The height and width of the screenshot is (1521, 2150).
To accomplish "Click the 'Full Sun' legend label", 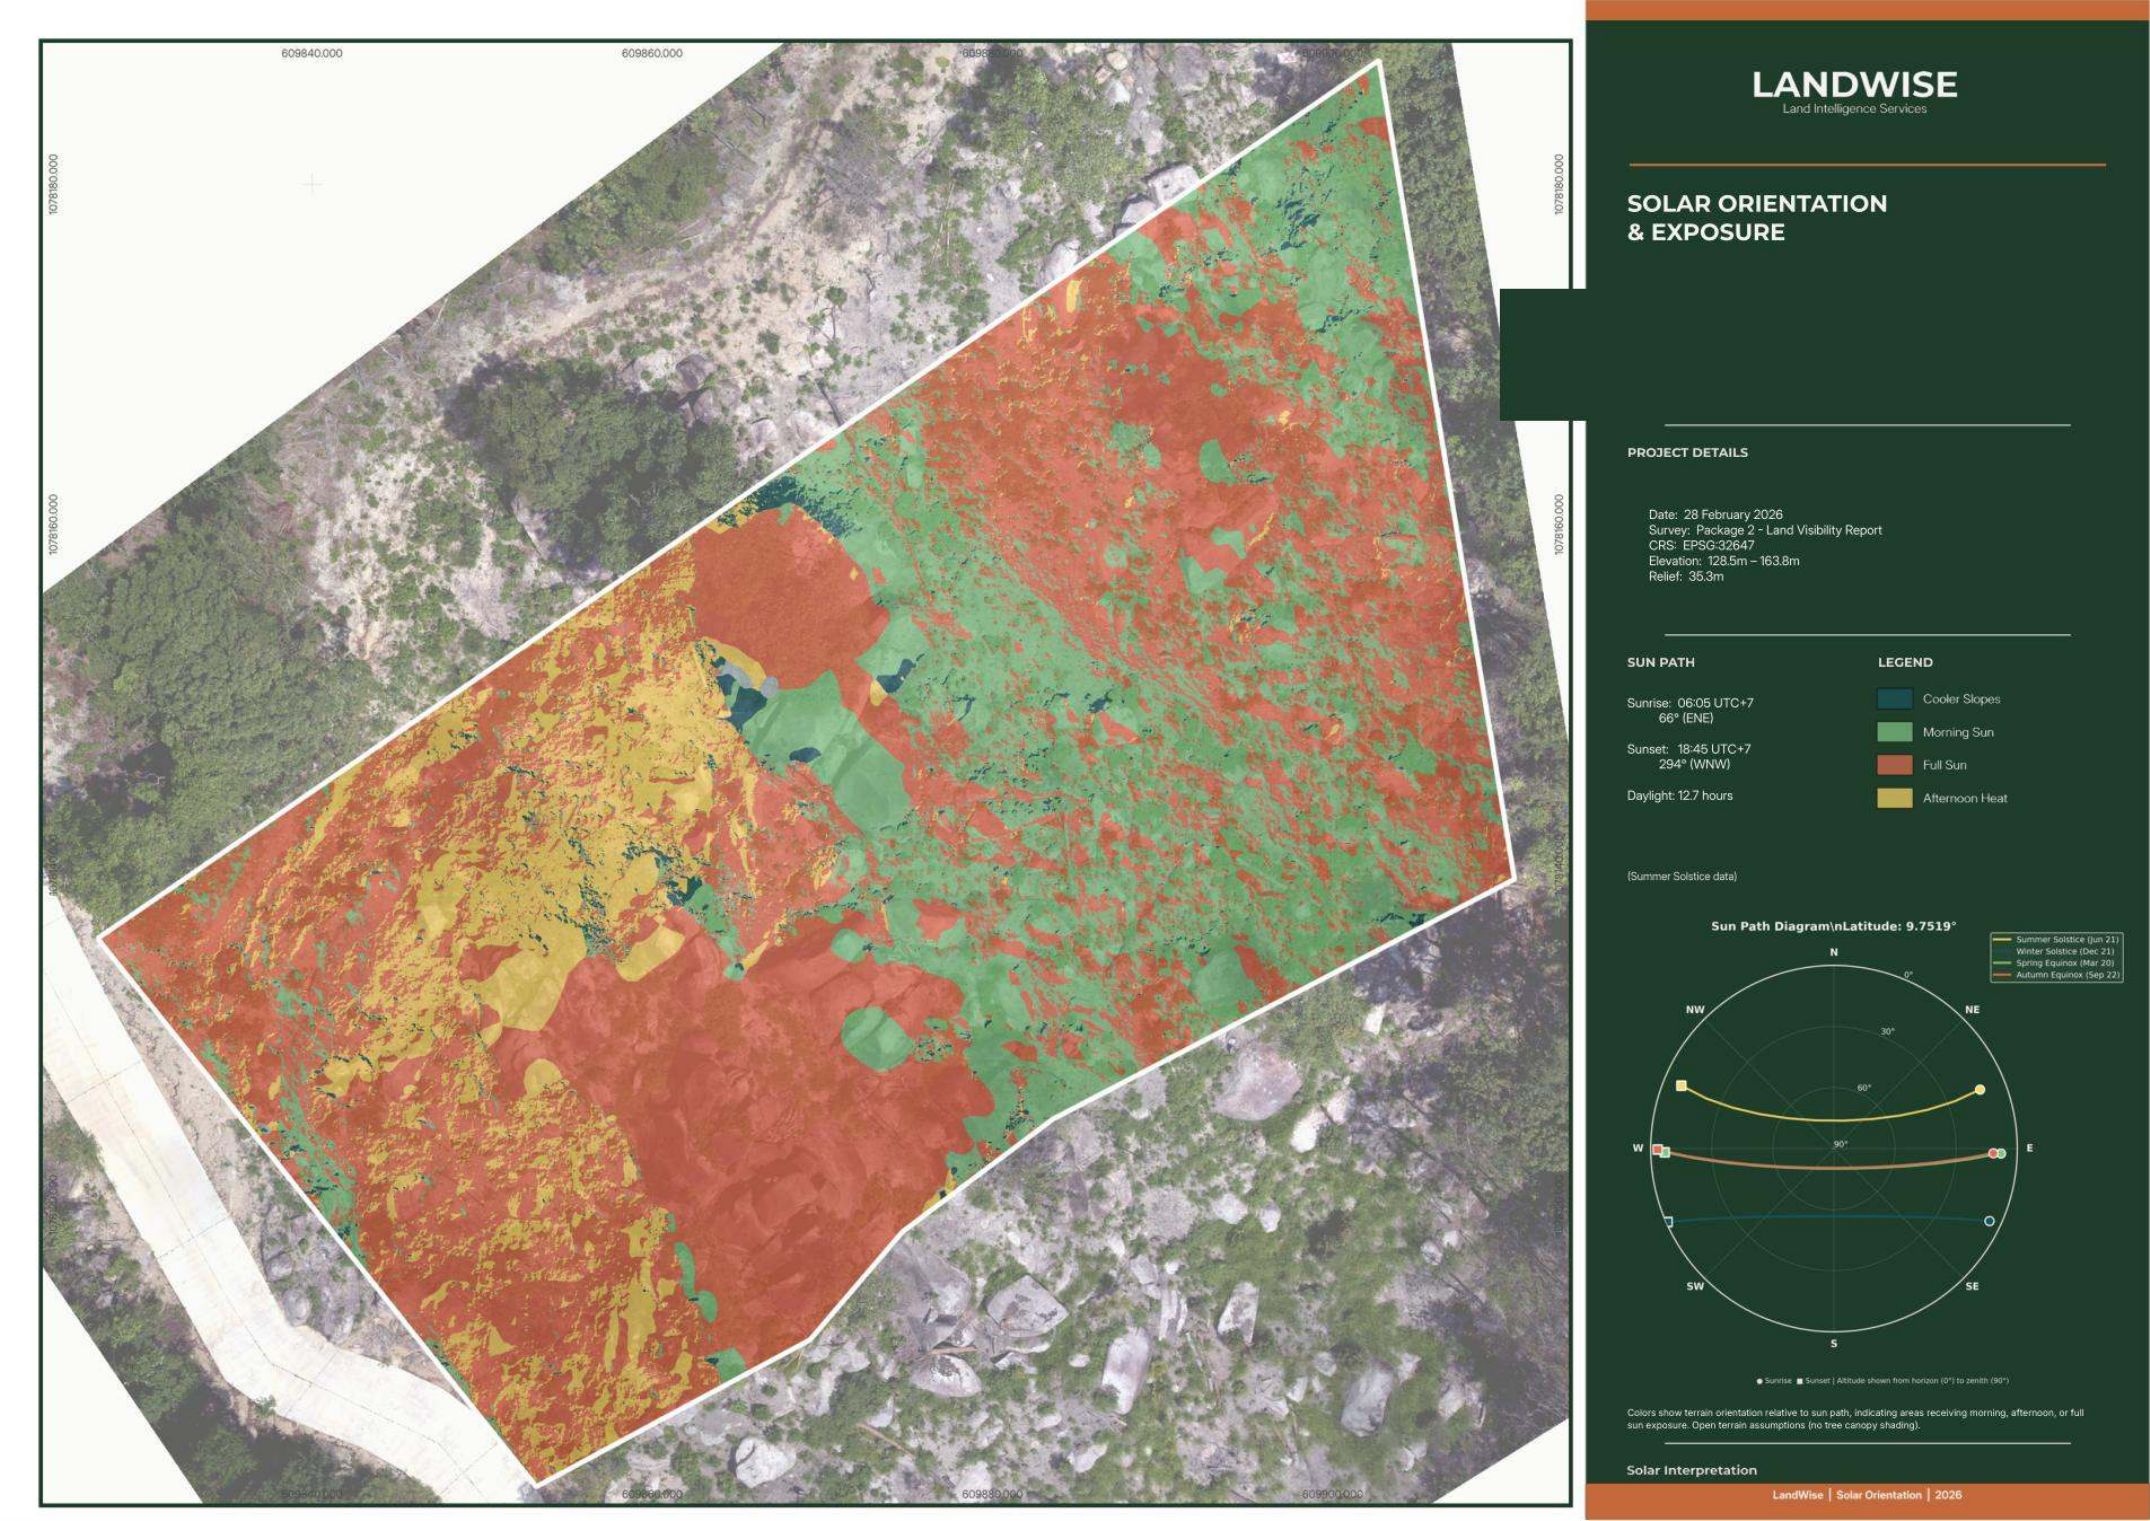I will (1944, 765).
